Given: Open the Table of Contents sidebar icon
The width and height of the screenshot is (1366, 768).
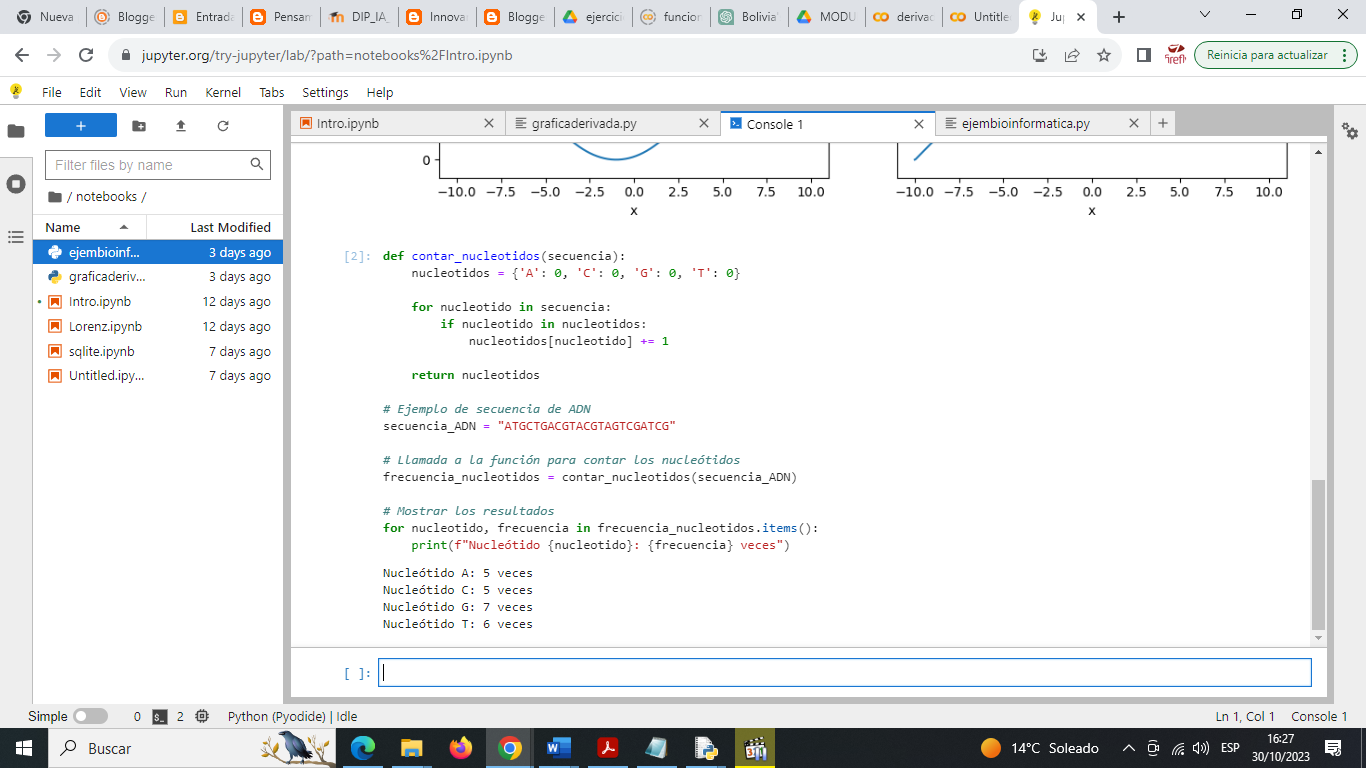Looking at the screenshot, I should point(16,237).
